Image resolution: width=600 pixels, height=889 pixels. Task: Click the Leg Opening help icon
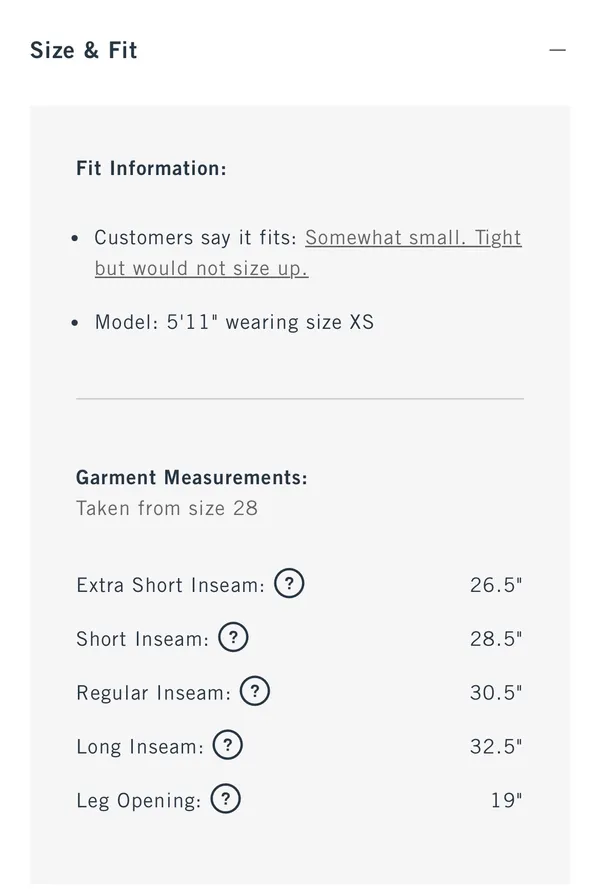click(x=226, y=799)
